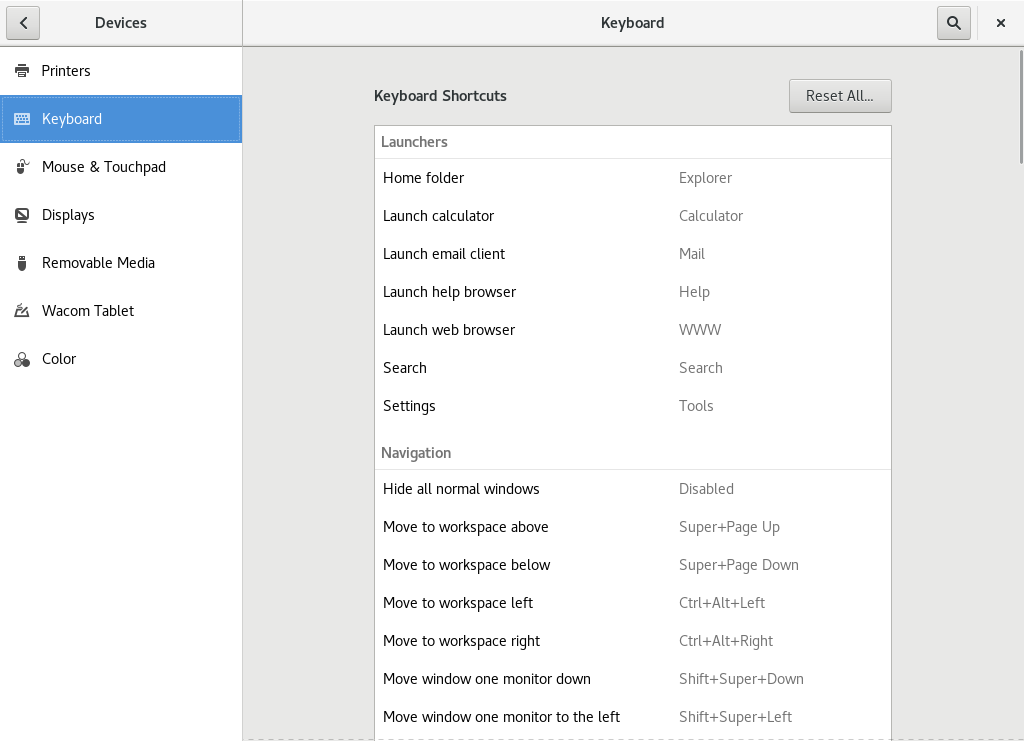1024x741 pixels.
Task: Open Move to workspace above shortcut
Action: (632, 527)
